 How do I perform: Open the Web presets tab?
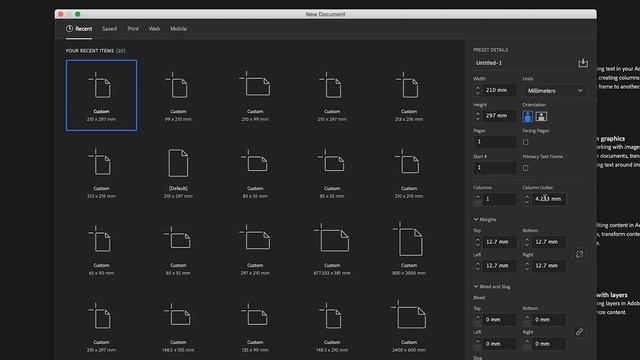154,29
